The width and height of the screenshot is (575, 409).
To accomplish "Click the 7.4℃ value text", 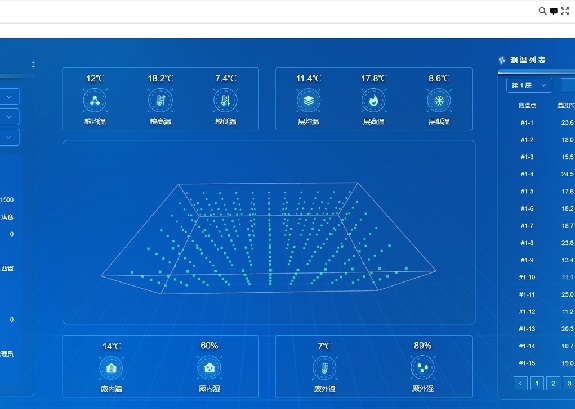I will 226,78.
